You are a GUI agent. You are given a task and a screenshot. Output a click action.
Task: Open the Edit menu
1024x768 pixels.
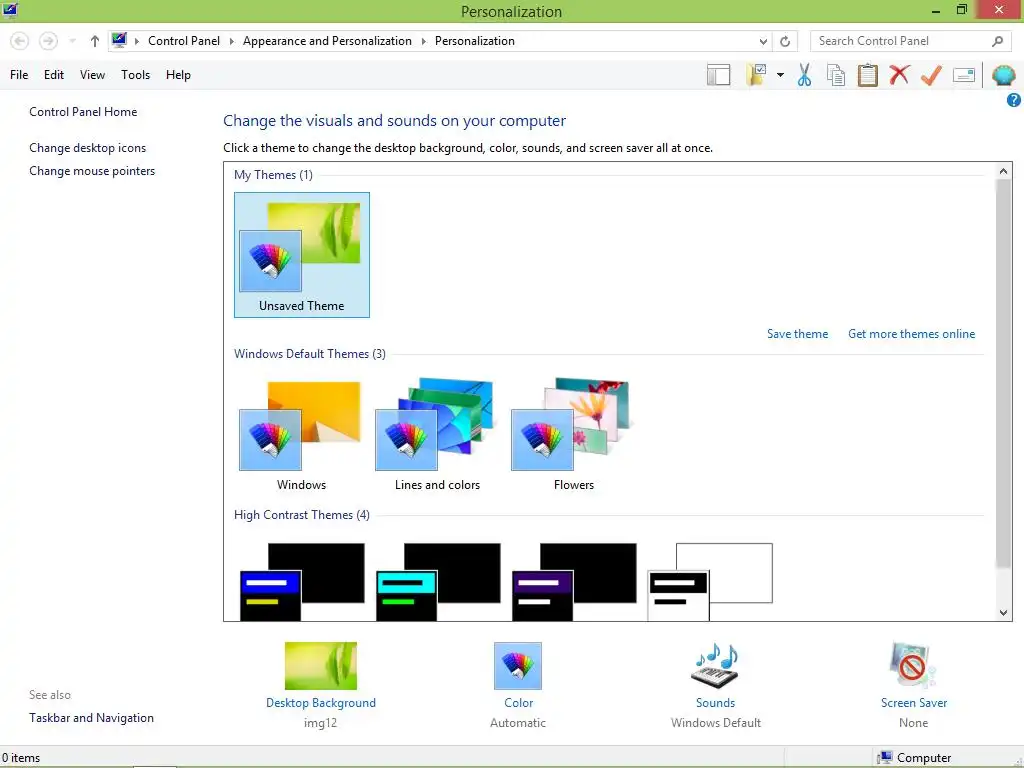click(54, 75)
